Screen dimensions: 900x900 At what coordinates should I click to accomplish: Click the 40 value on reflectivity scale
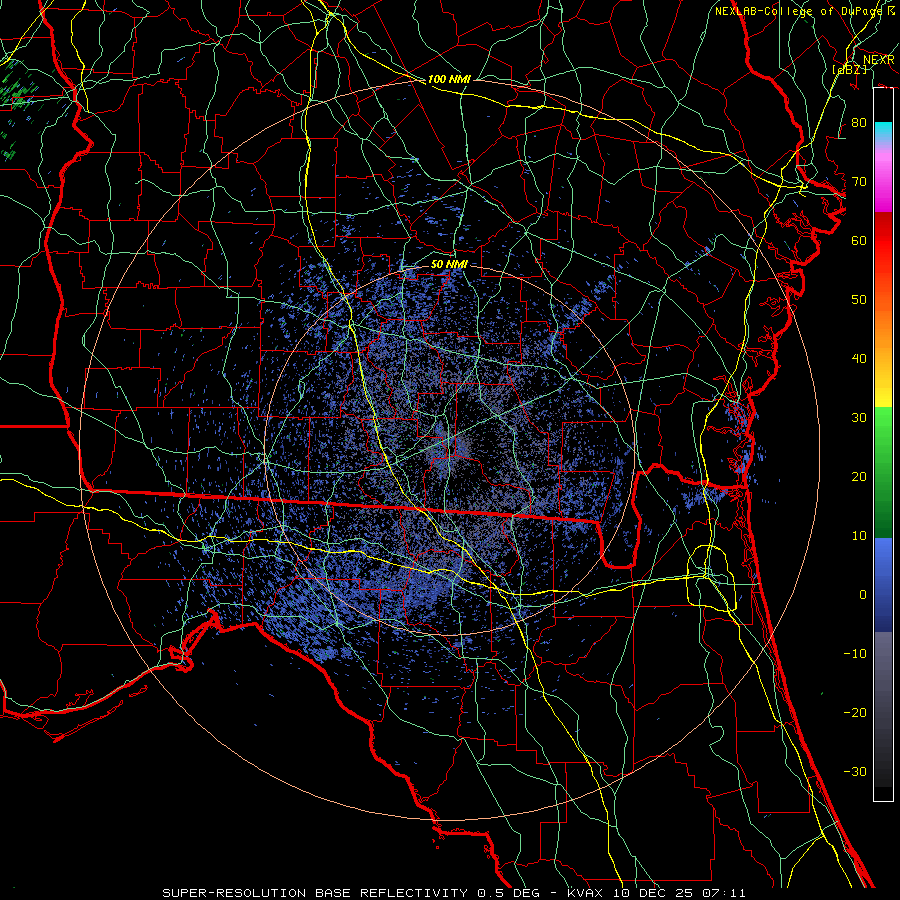[x=859, y=359]
